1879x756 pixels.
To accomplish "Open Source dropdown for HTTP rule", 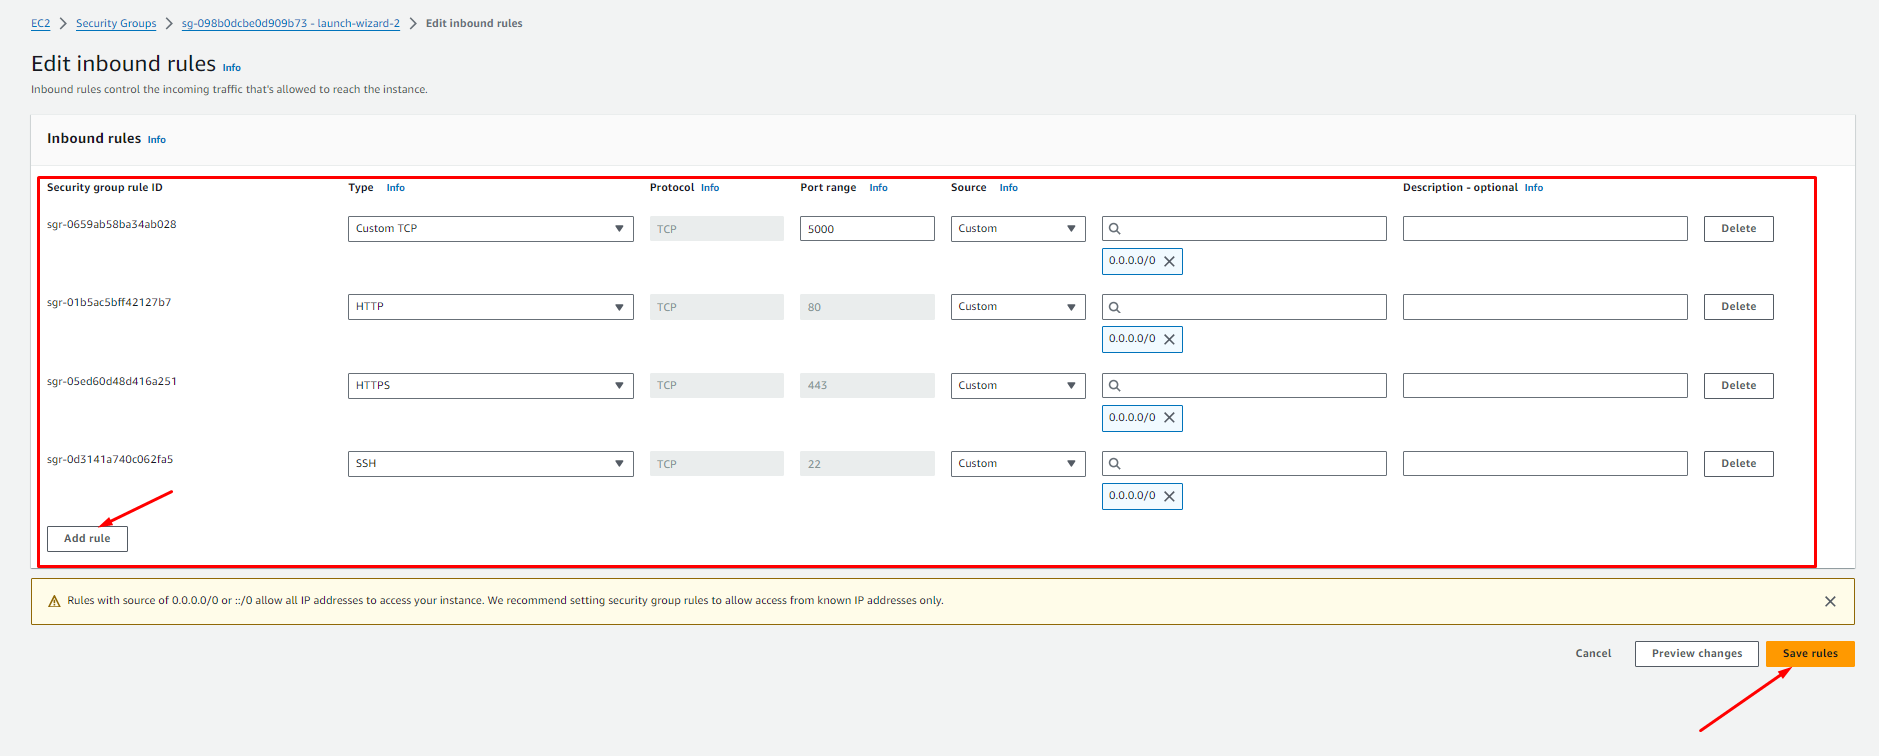I will click(1018, 307).
